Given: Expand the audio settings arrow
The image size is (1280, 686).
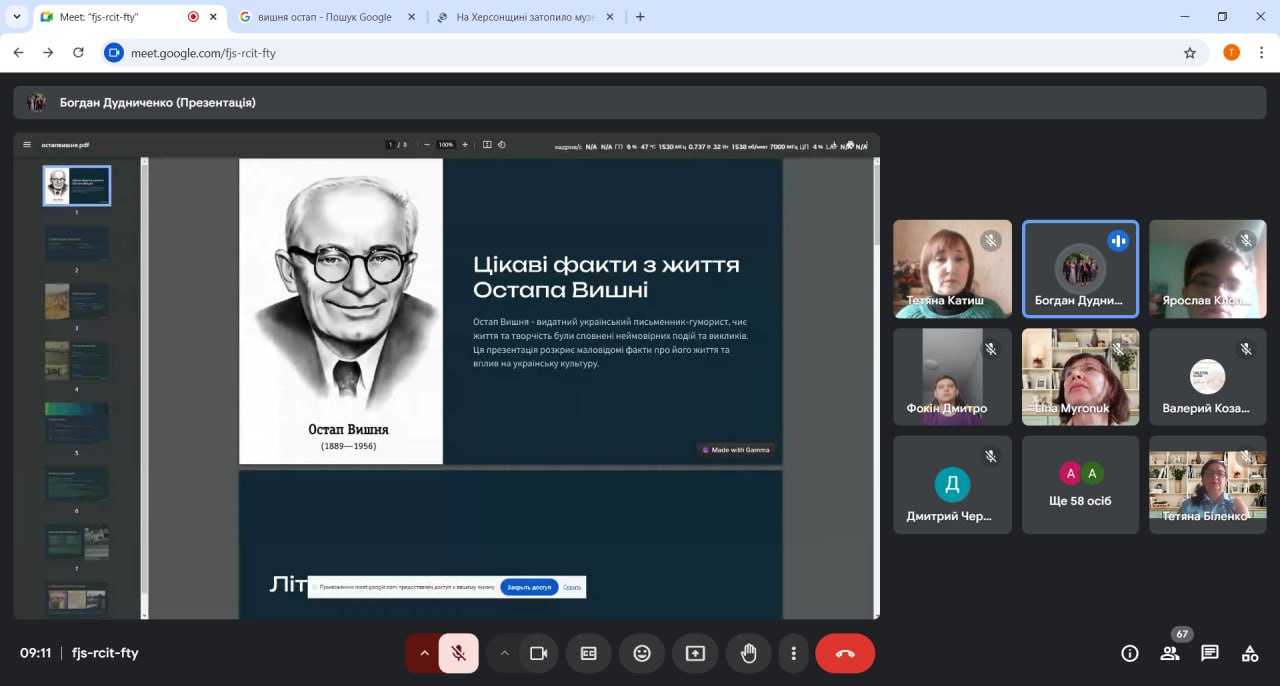Looking at the screenshot, I should coord(423,653).
